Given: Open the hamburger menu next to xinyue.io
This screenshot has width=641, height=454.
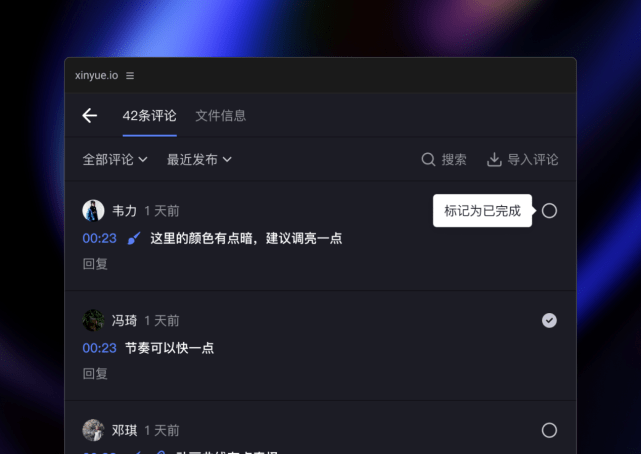Looking at the screenshot, I should click(130, 76).
